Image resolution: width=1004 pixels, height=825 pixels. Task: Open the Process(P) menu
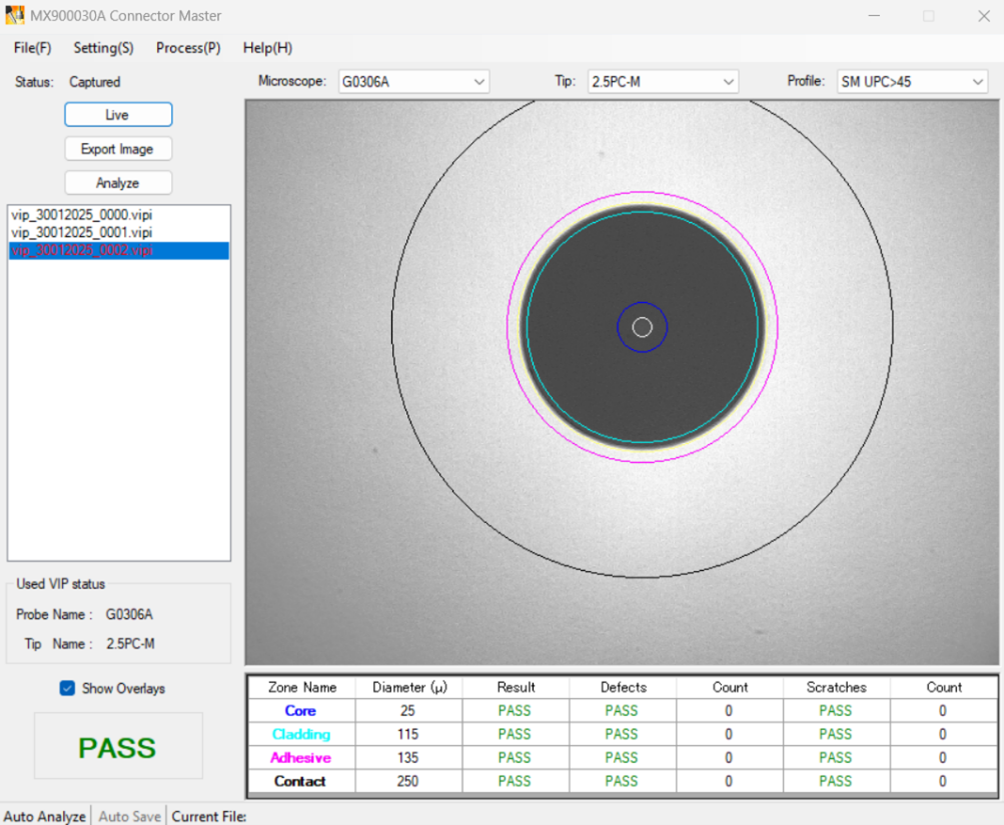(x=188, y=48)
